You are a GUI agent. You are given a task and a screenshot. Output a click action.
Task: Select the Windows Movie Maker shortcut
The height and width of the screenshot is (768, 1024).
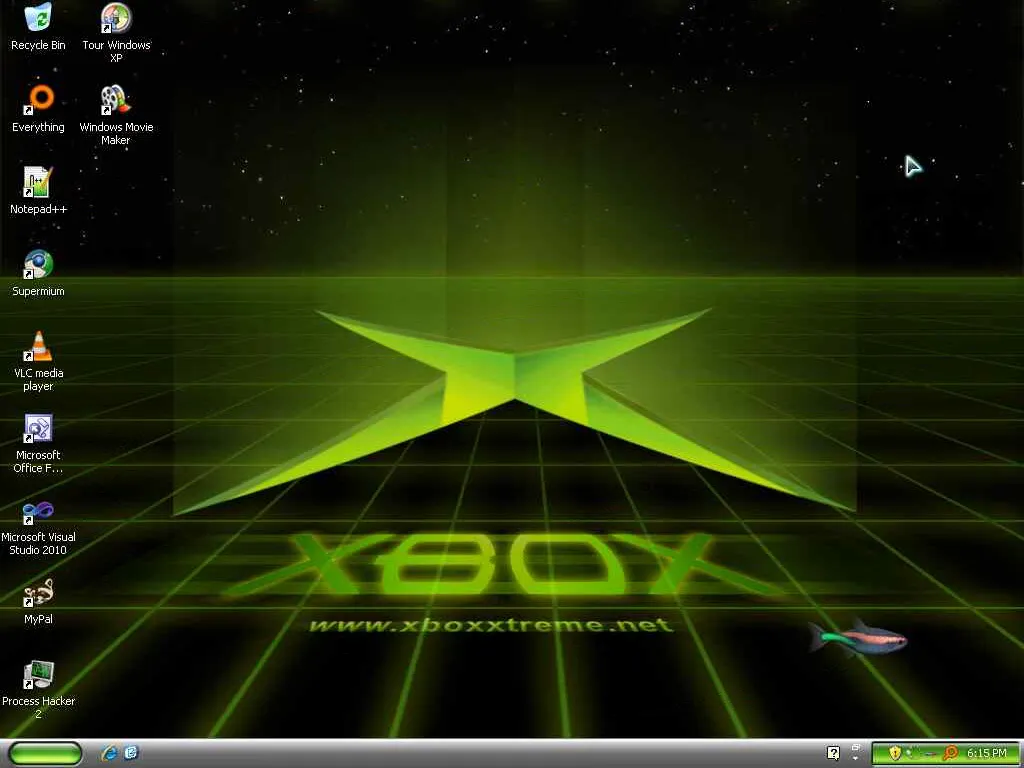[116, 115]
